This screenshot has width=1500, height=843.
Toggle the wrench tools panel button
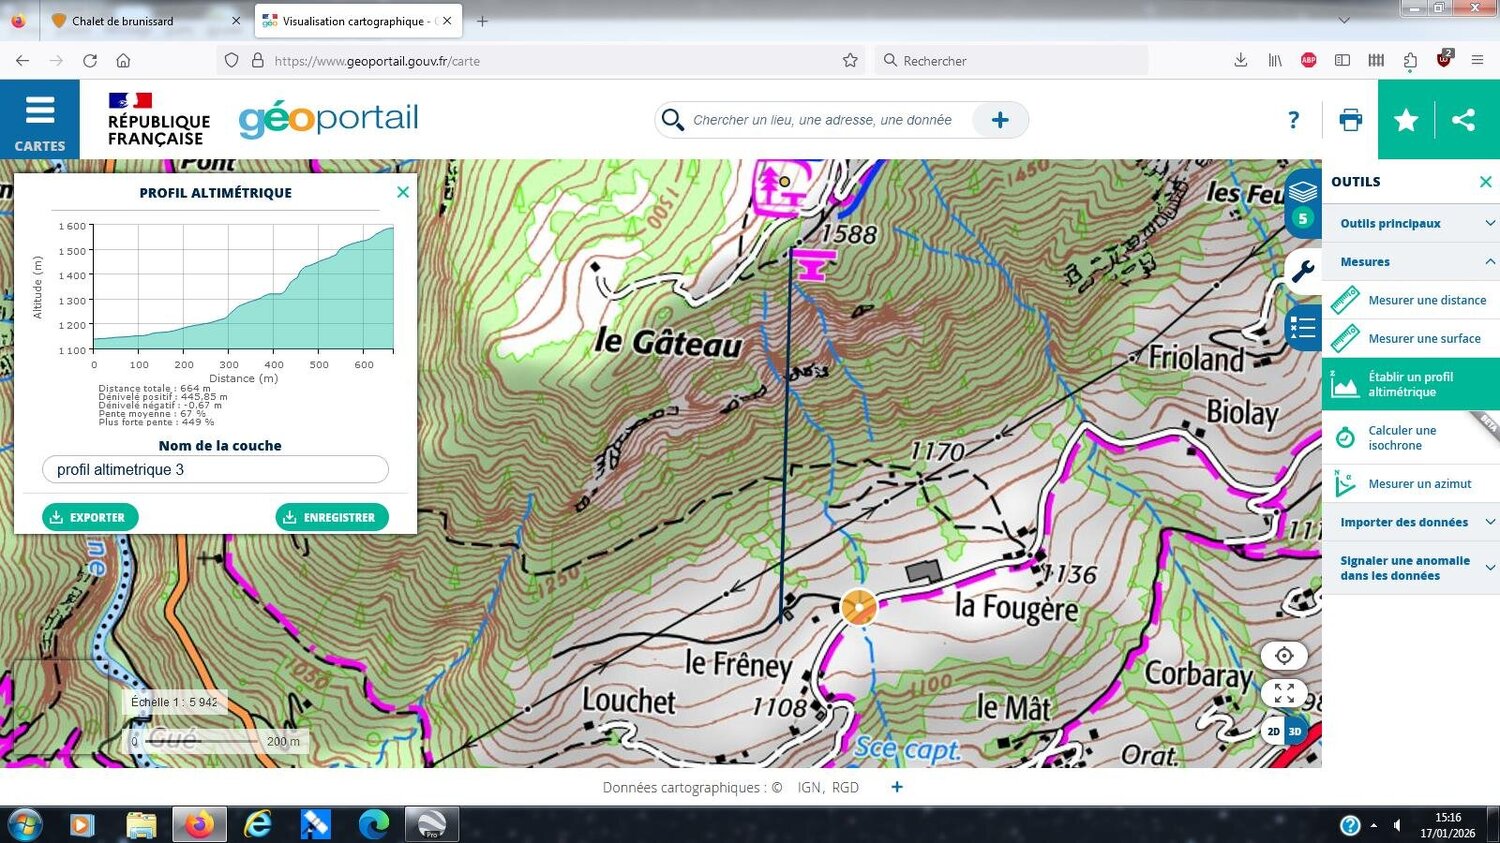pos(1303,271)
